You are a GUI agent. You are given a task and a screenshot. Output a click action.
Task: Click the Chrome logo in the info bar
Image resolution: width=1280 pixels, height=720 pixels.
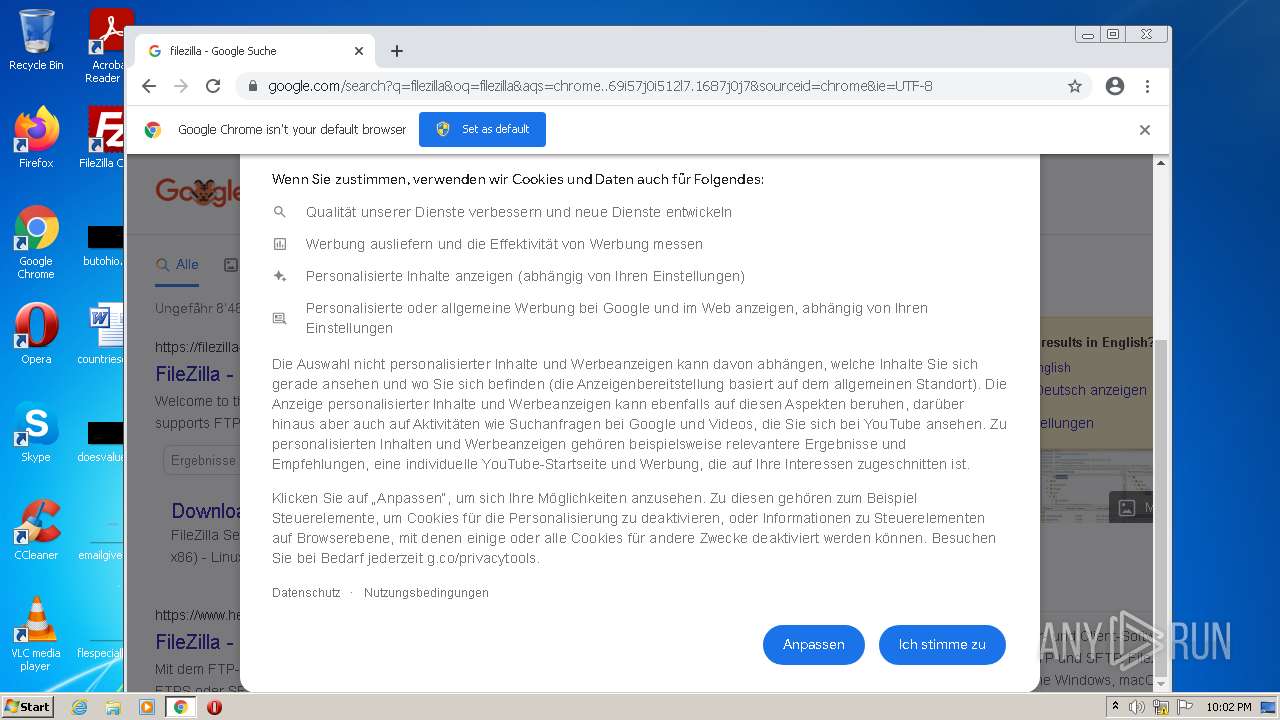(x=153, y=130)
